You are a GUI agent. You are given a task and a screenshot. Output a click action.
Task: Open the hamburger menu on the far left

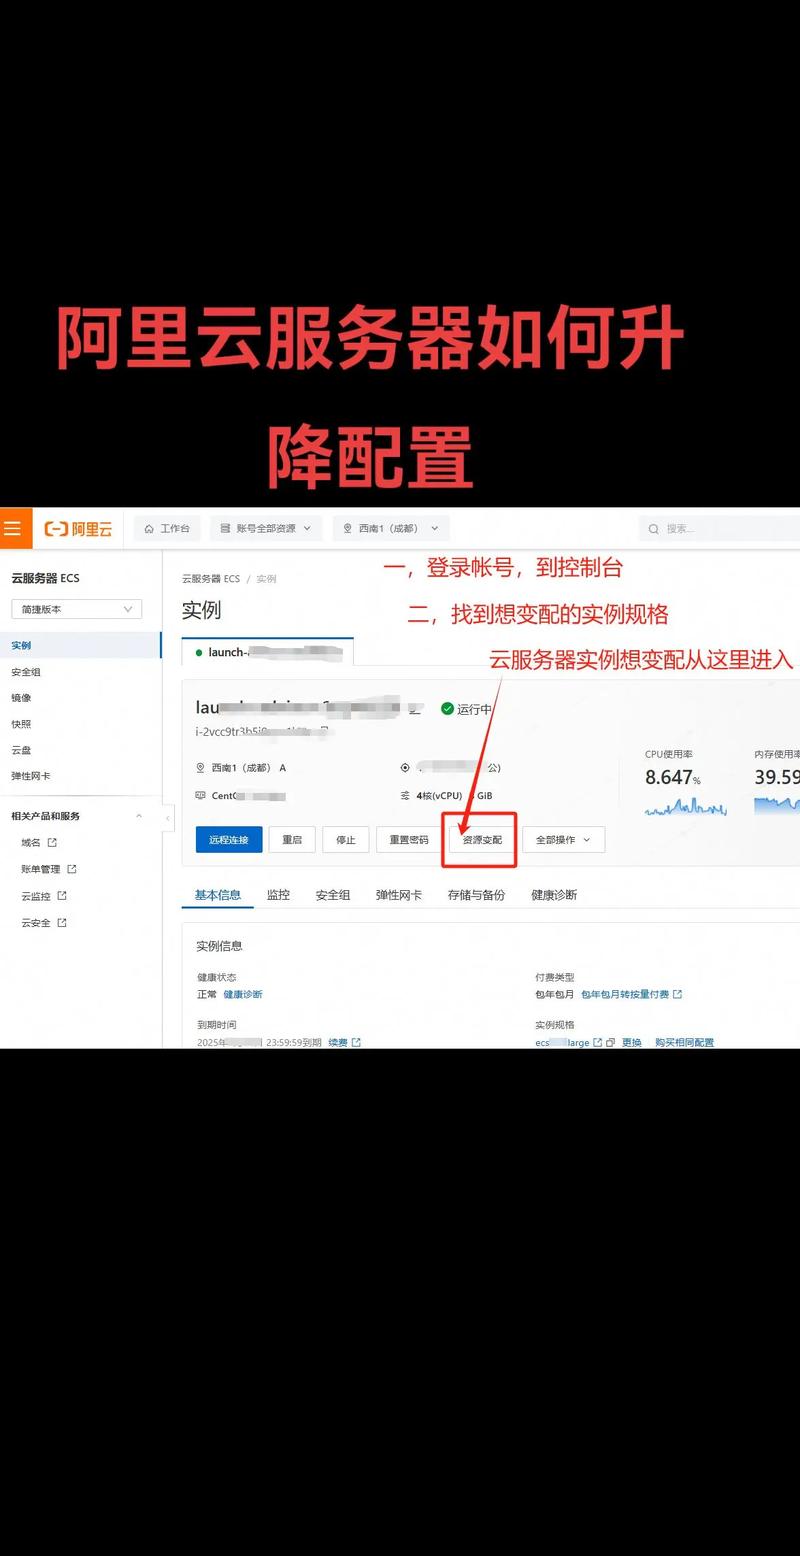tap(14, 528)
